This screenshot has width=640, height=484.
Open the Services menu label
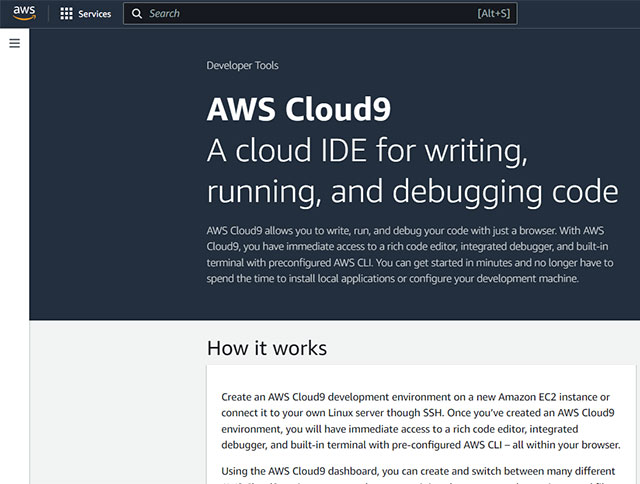tap(95, 14)
